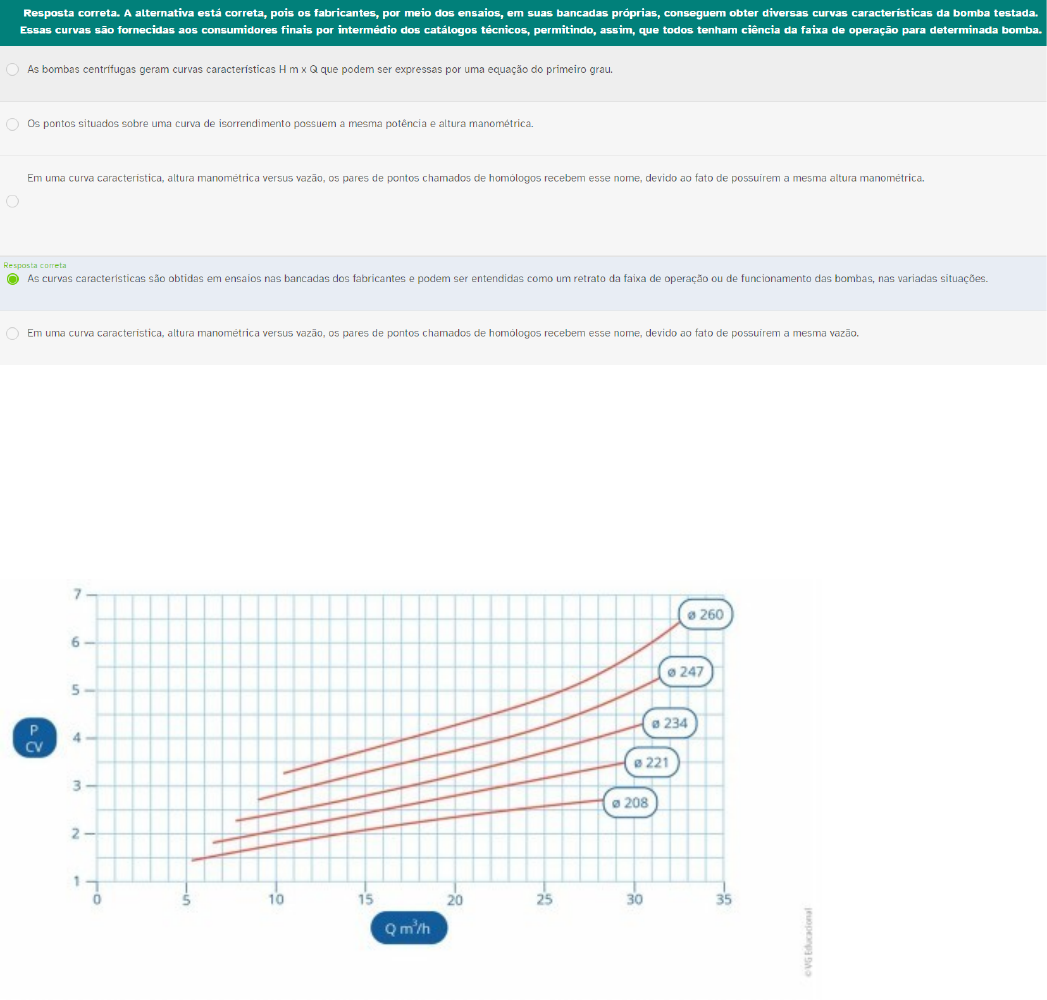Viewport: 1047px width, 1000px height.
Task: Click the 35 tick on the flow axis
Action: 725,899
